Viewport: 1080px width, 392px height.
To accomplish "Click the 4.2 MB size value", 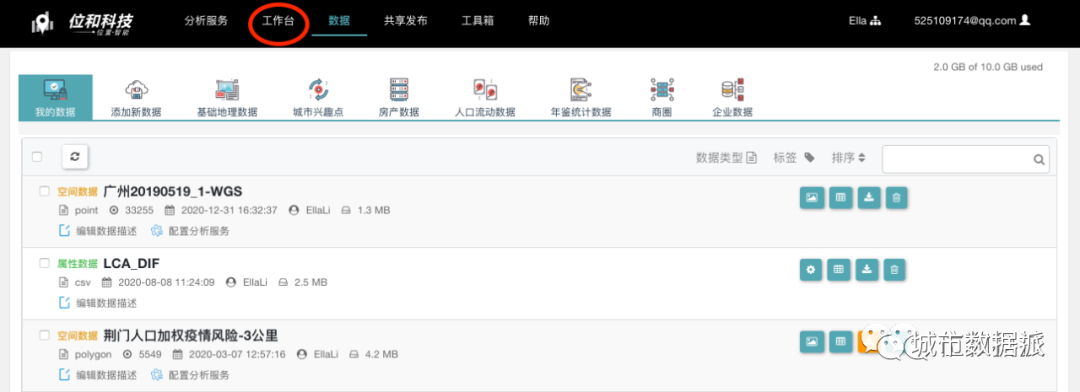I will [x=381, y=355].
